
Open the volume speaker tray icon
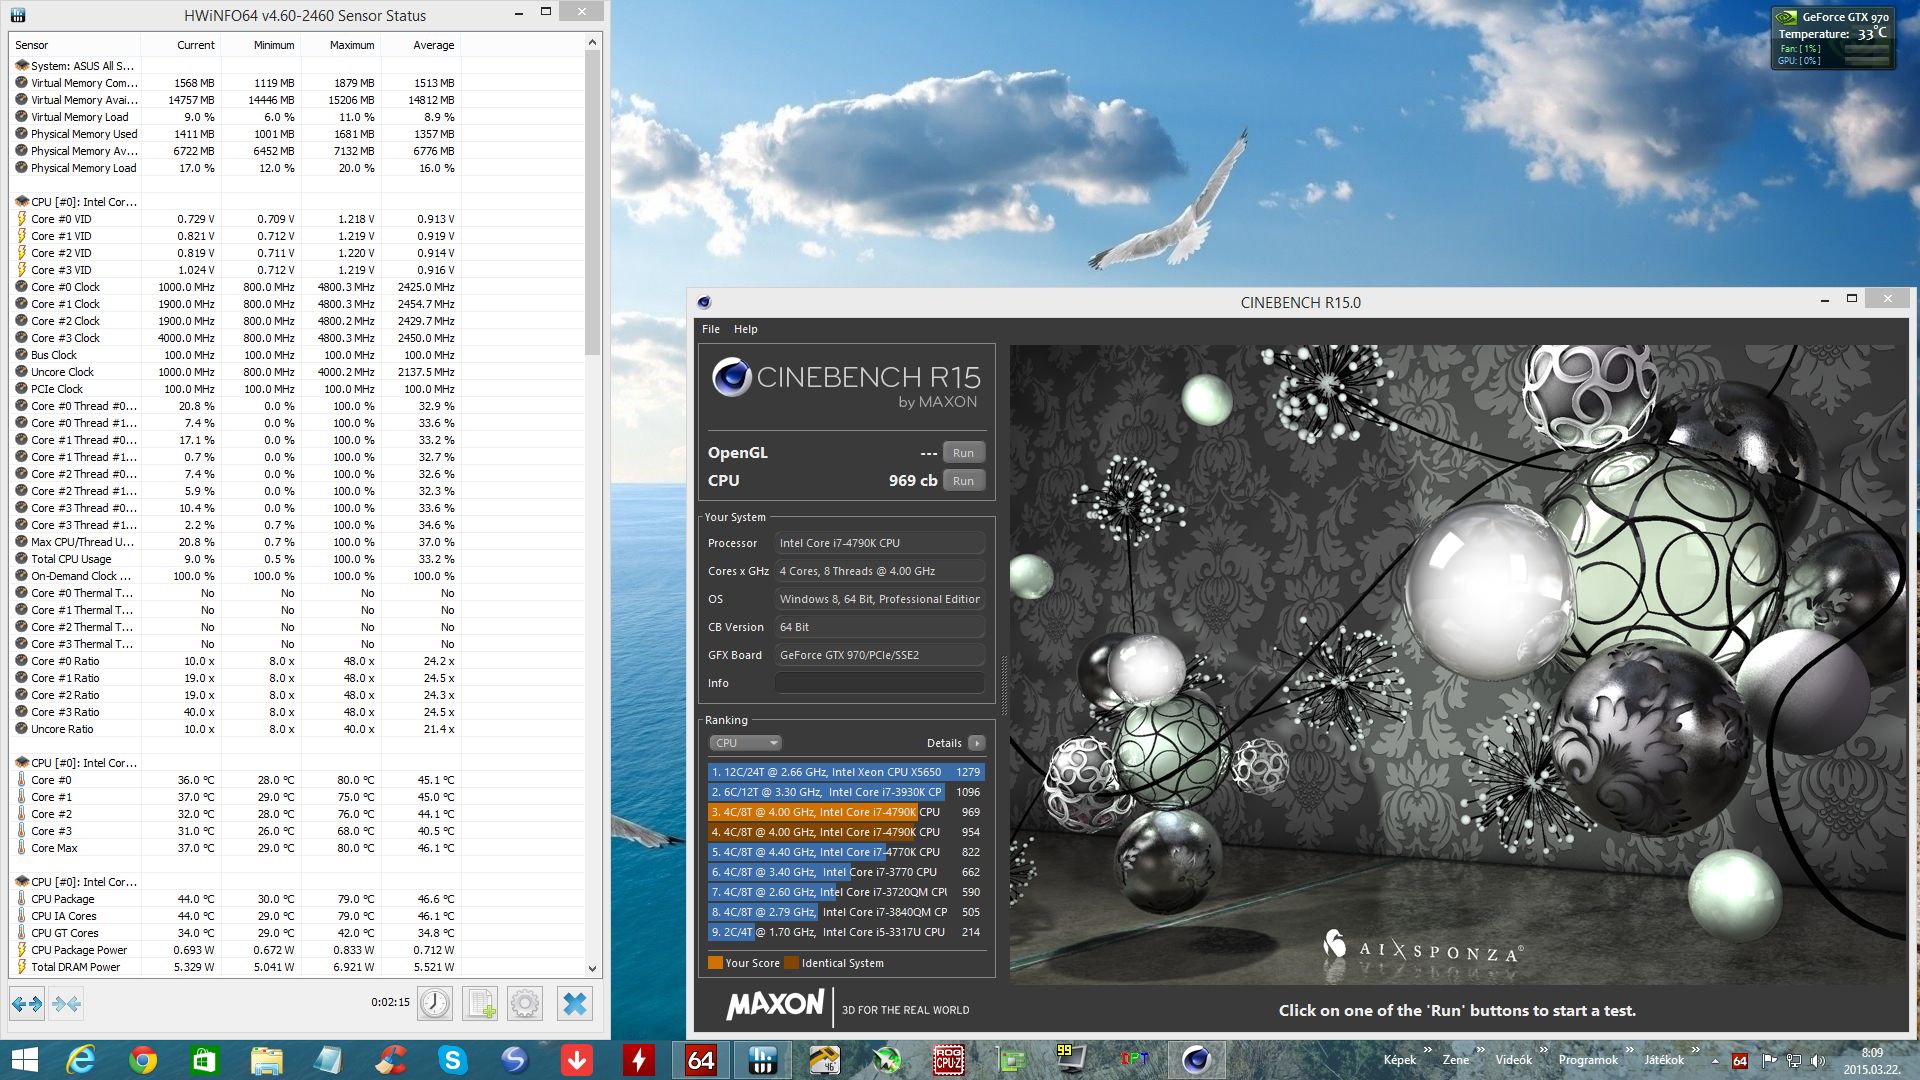pyautogui.click(x=1817, y=1061)
